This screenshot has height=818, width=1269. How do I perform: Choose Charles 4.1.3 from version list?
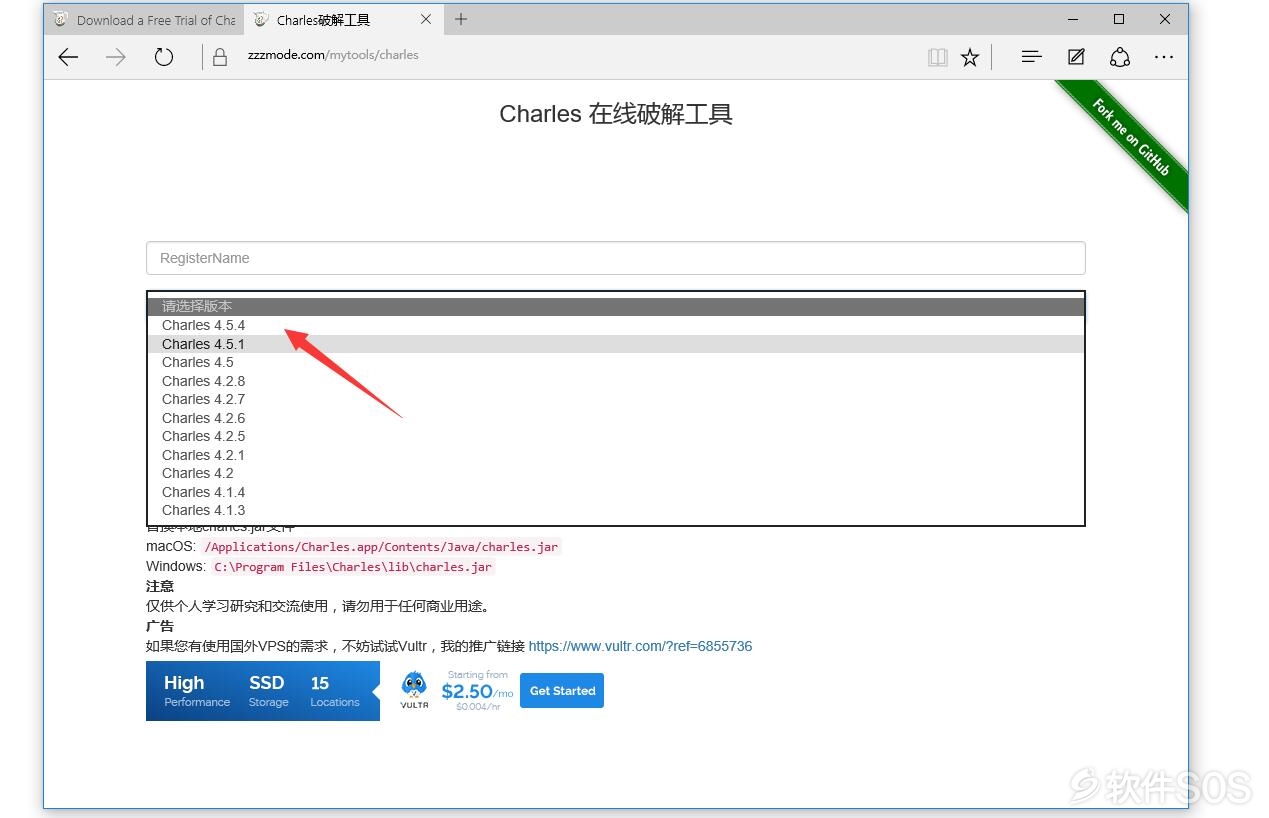[616, 510]
